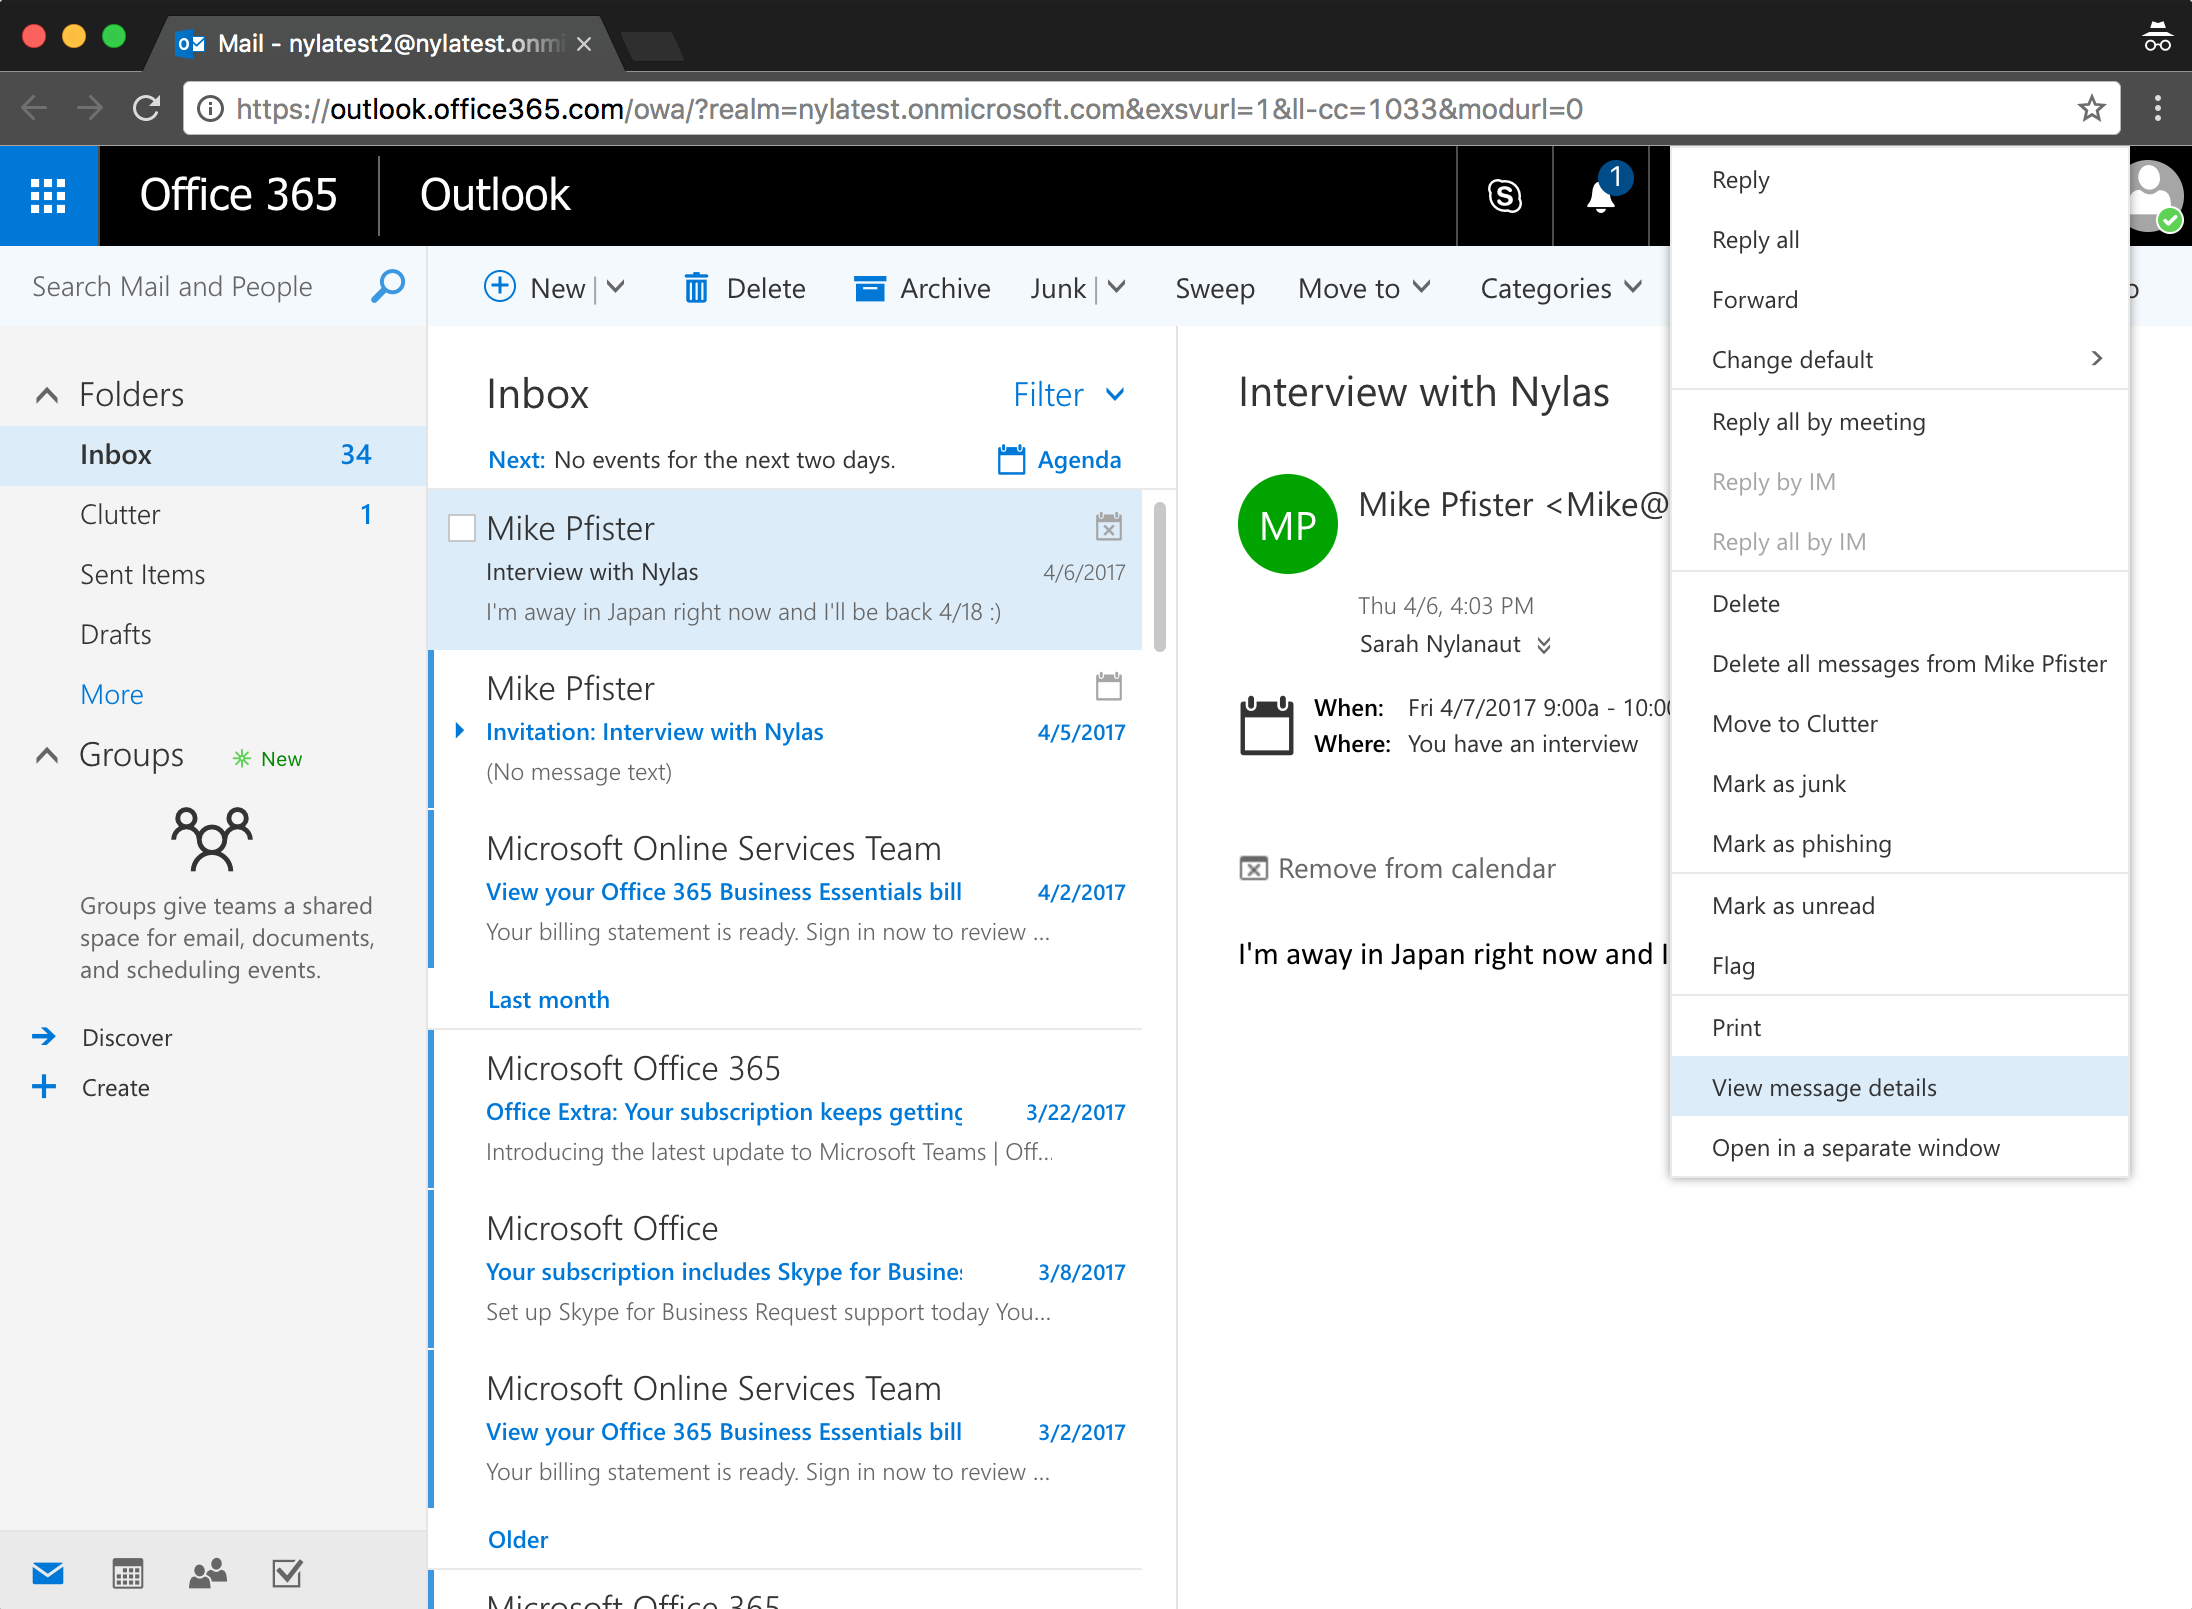This screenshot has height=1609, width=2192.
Task: Choose Mark as phishing in the menu
Action: click(1800, 843)
